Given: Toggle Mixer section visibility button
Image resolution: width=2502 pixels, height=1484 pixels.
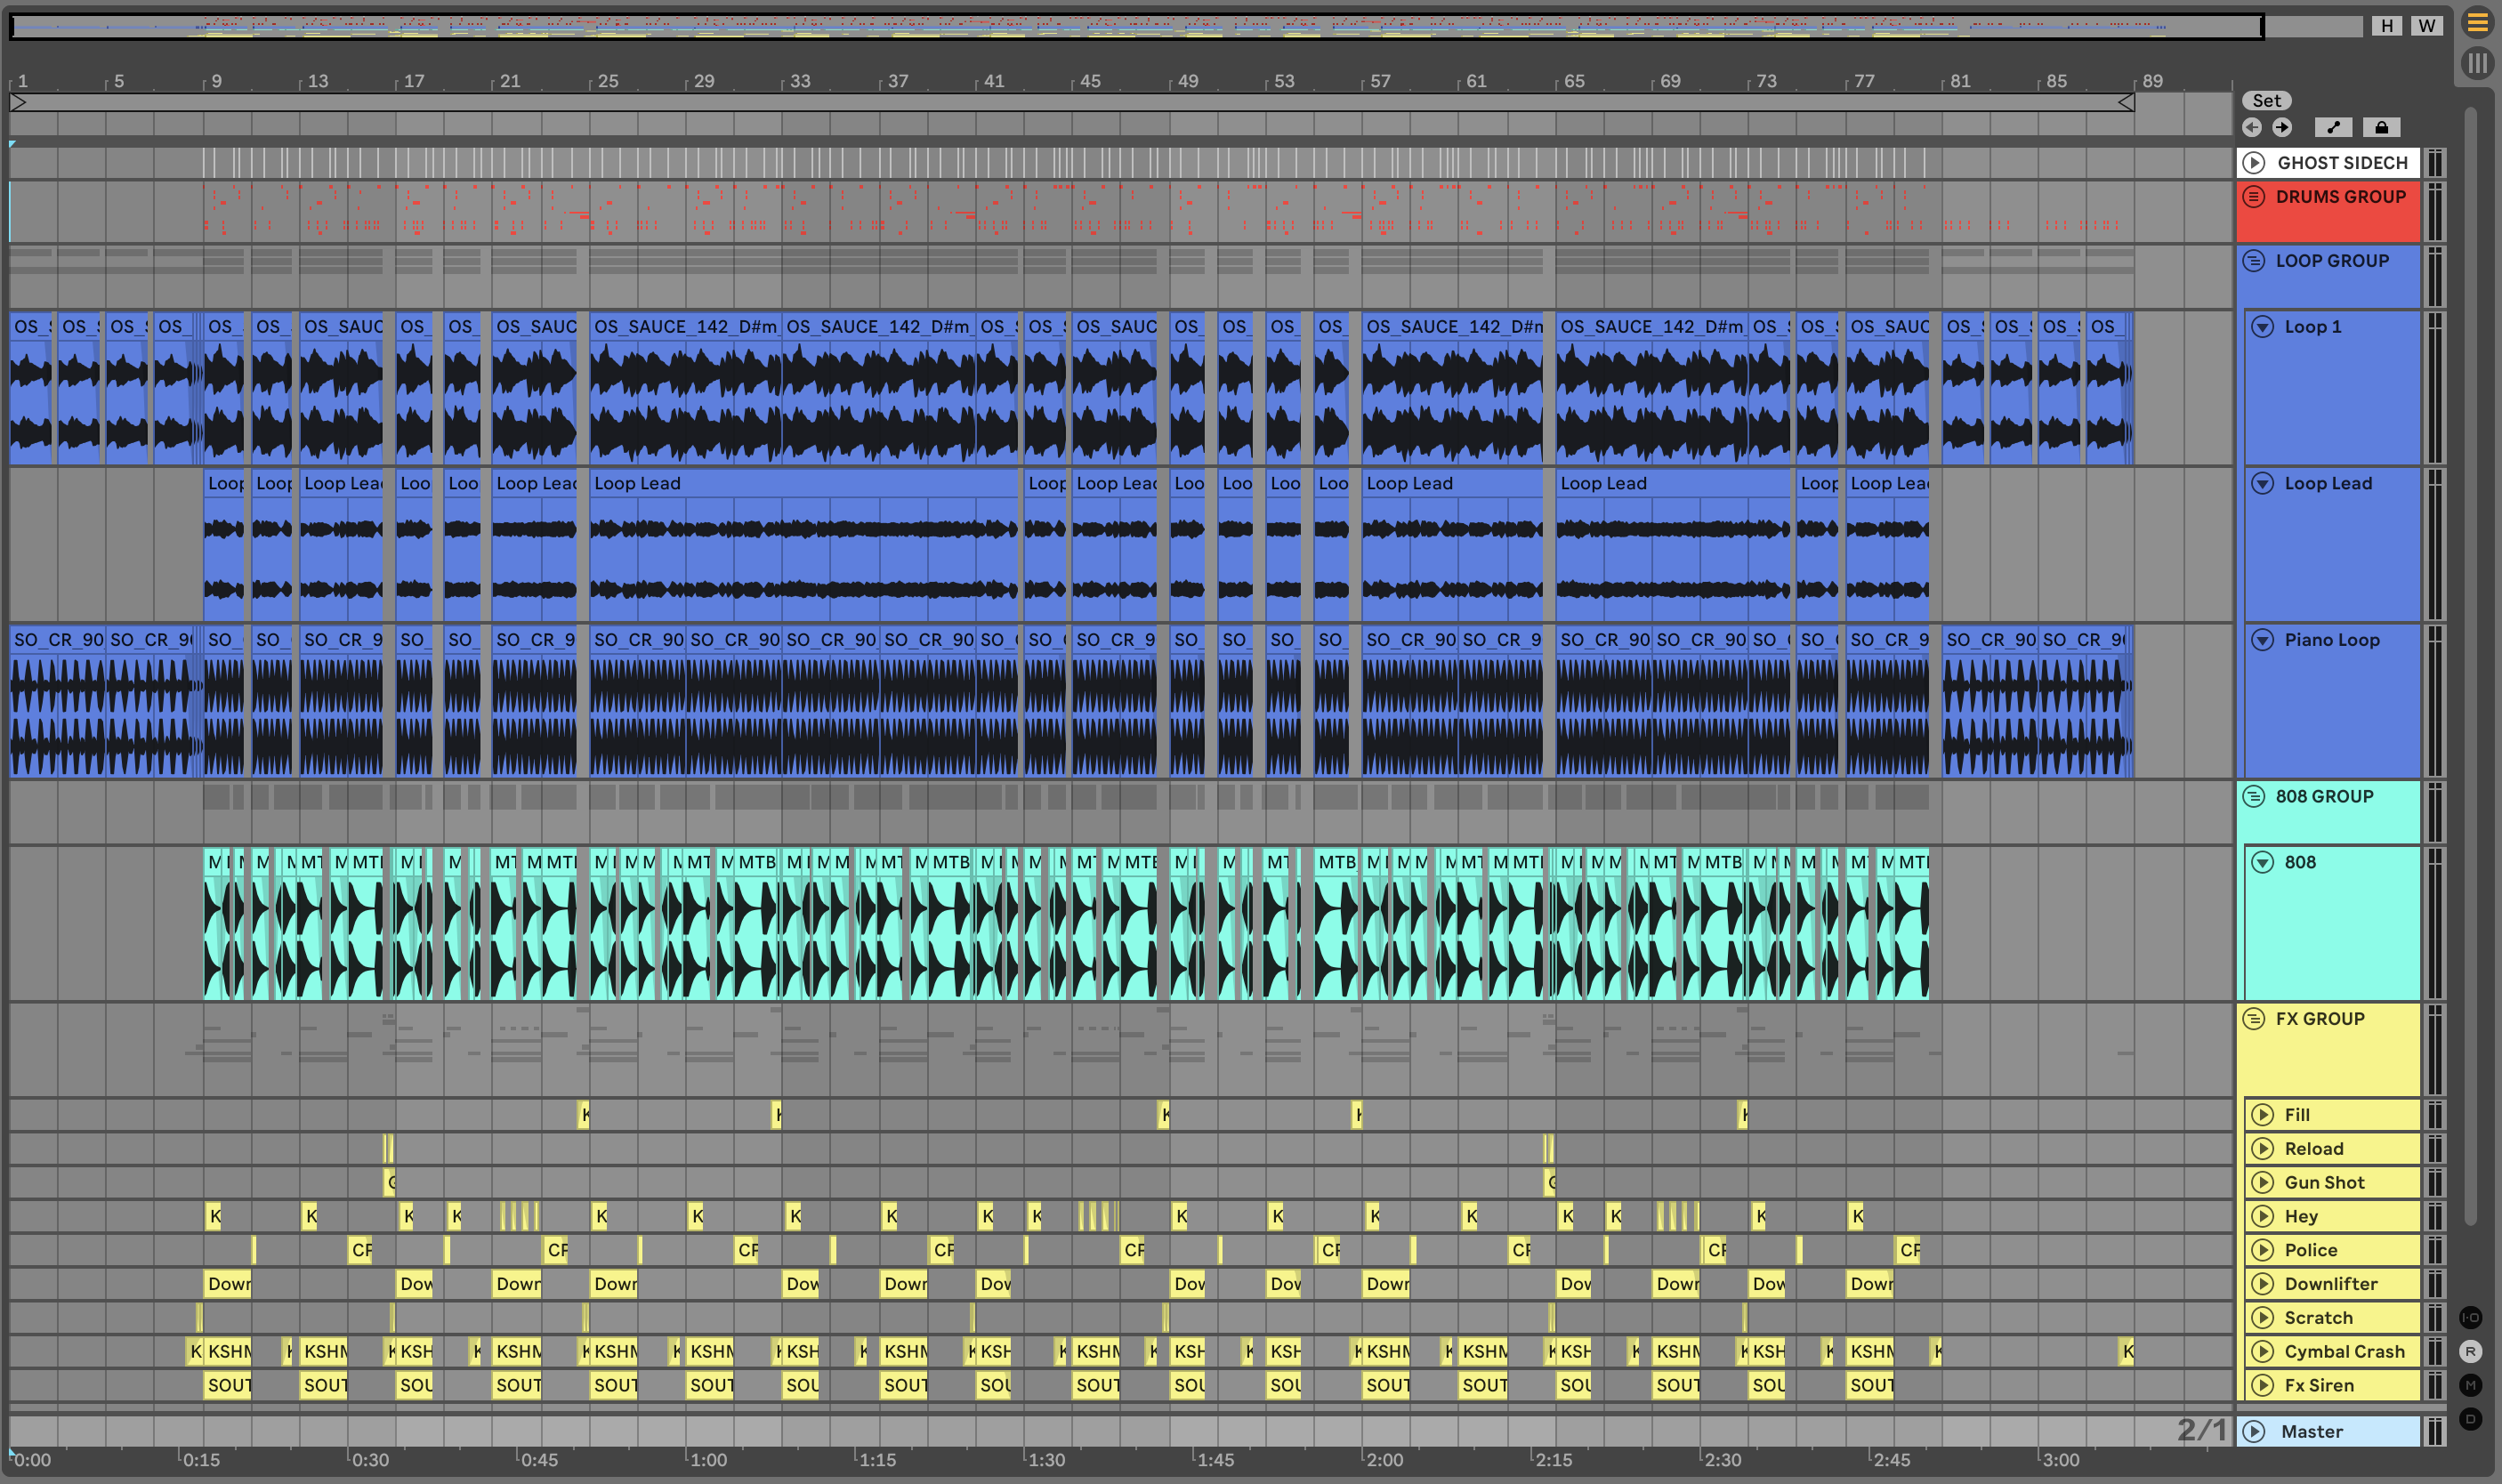Looking at the screenshot, I should [2470, 1385].
